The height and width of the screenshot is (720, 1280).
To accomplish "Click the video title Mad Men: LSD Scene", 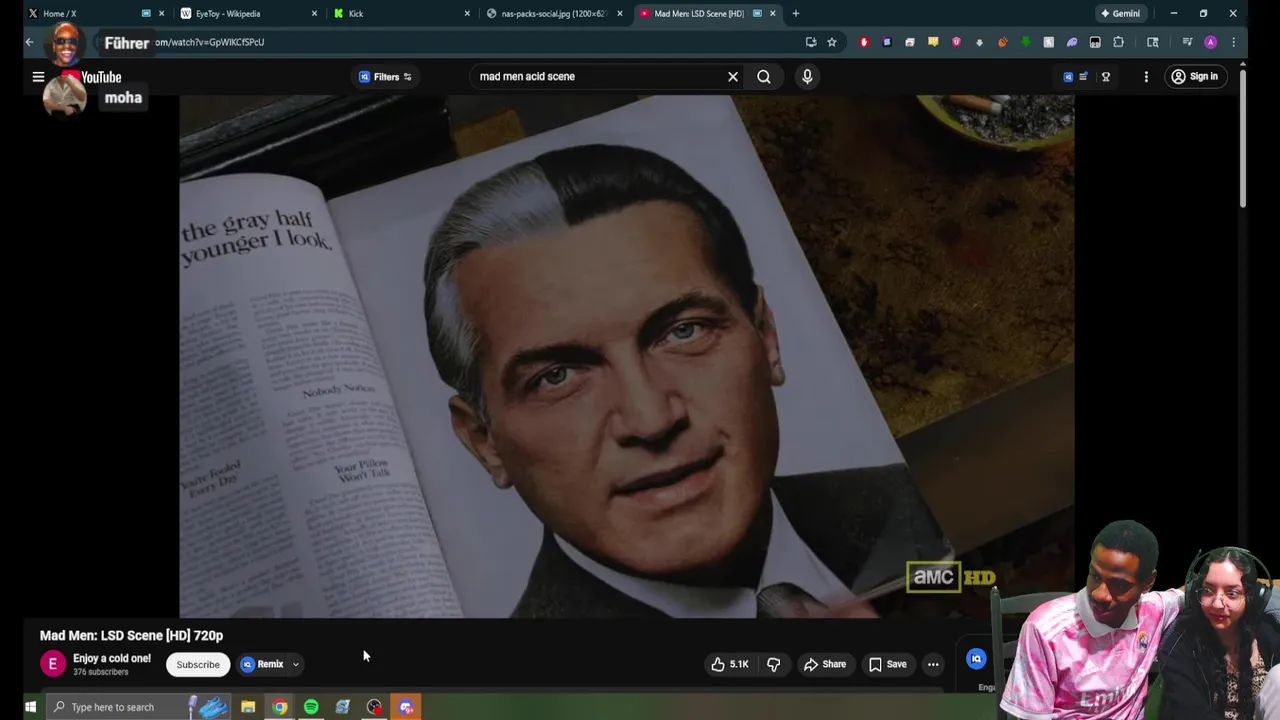I will [x=131, y=635].
